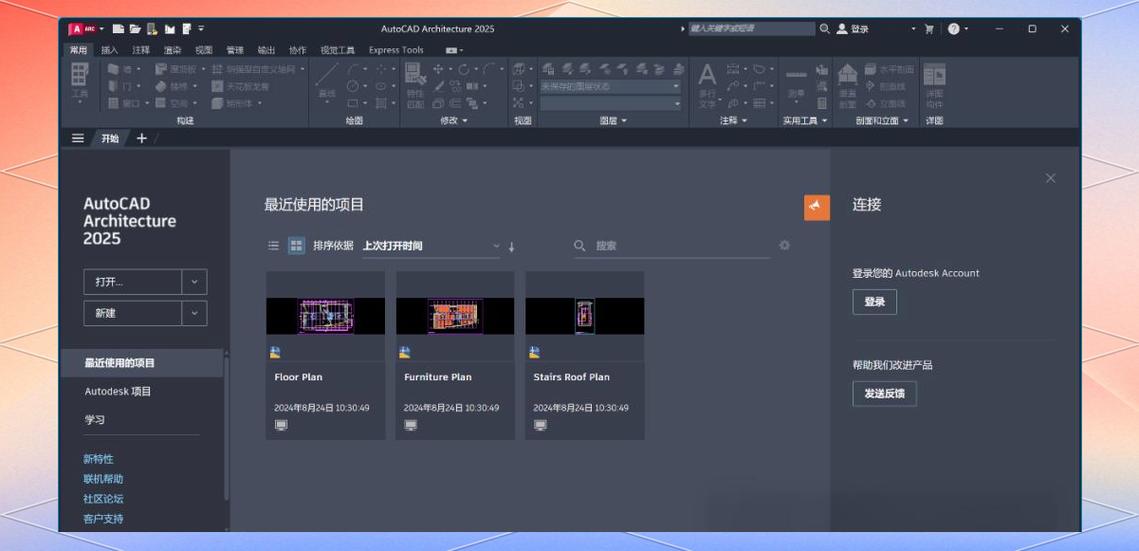
Task: Click the 发送反馈 feedback button
Action: click(x=884, y=393)
